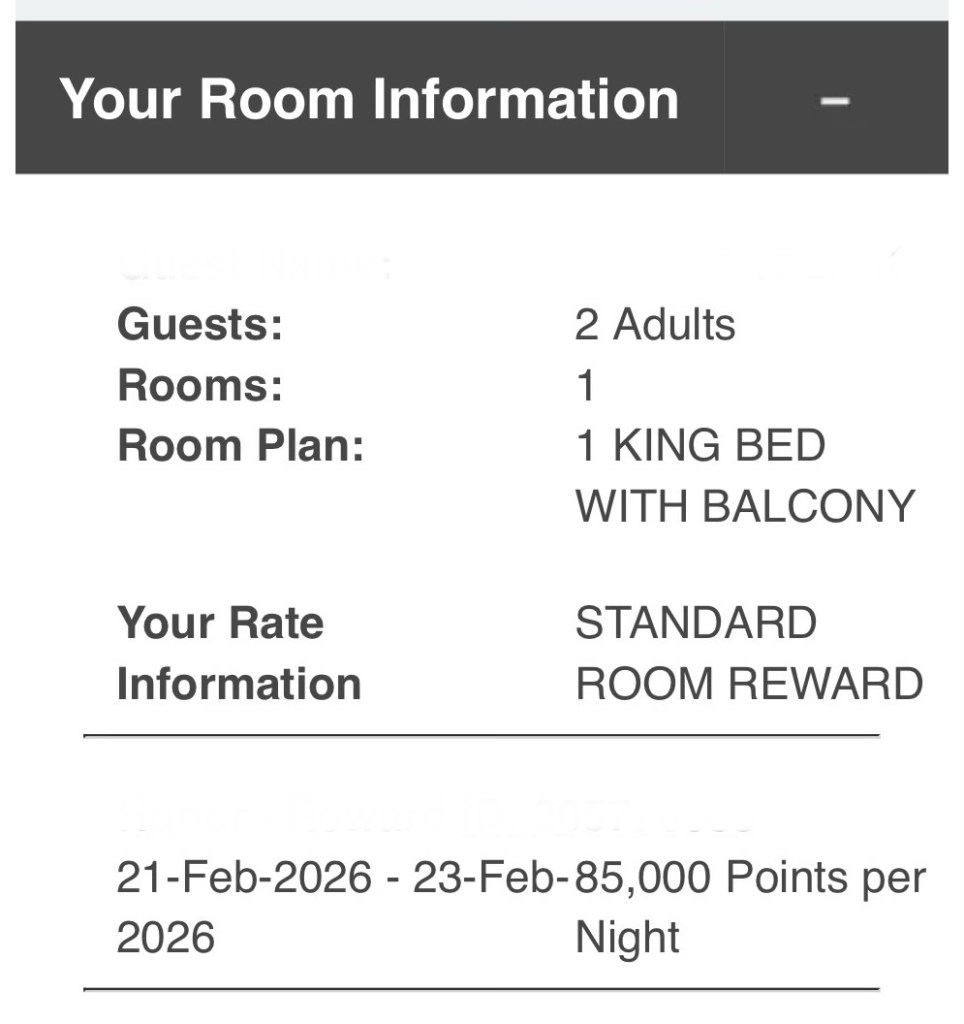
Task: Click the word Night under points
Action: (x=627, y=938)
